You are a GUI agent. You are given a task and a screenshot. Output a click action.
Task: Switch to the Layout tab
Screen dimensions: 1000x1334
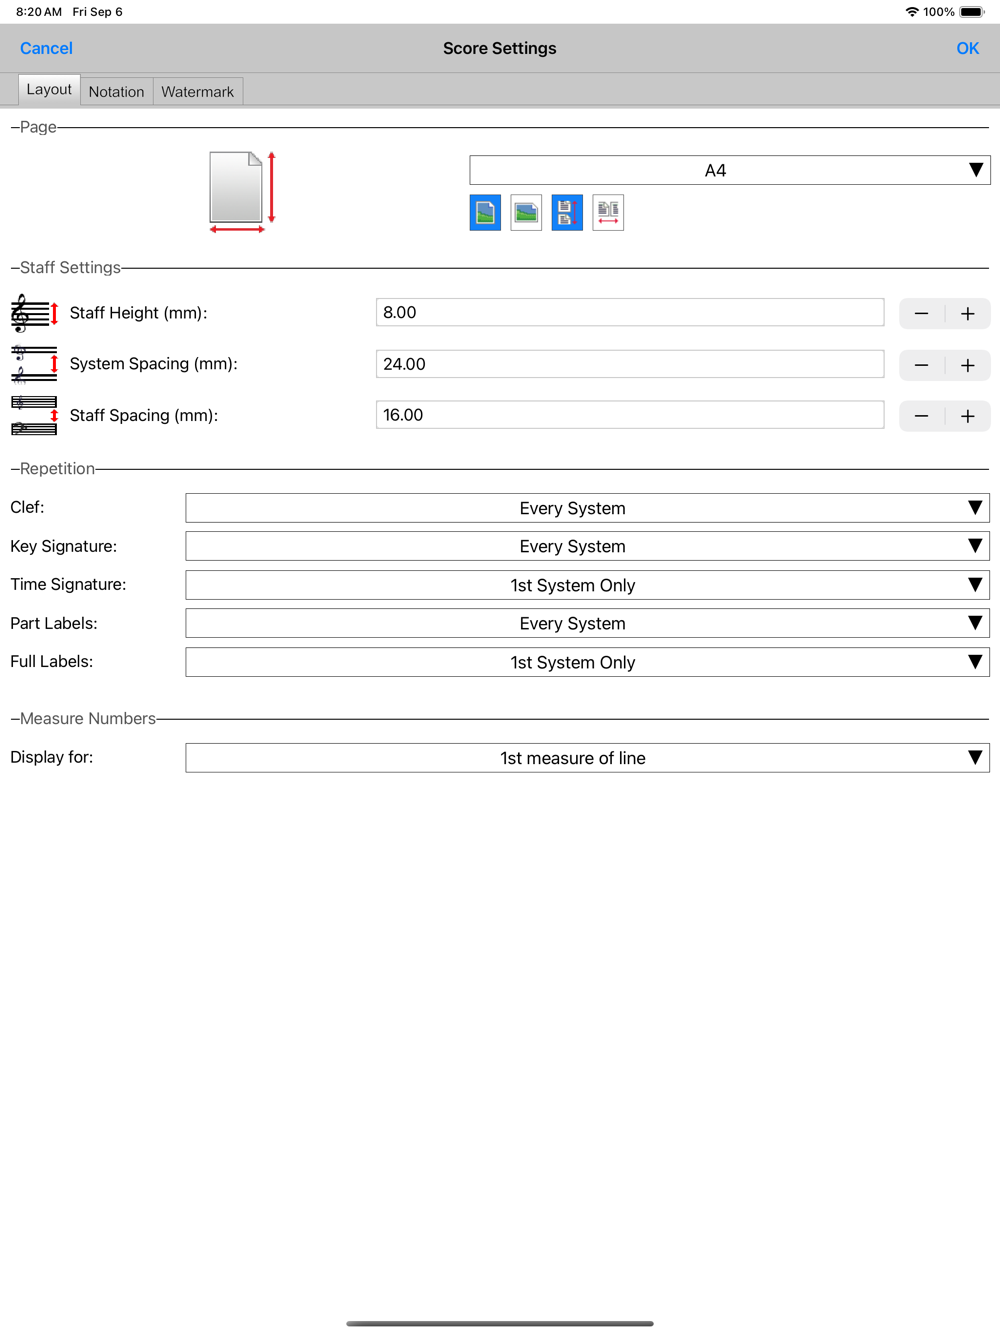pos(49,90)
